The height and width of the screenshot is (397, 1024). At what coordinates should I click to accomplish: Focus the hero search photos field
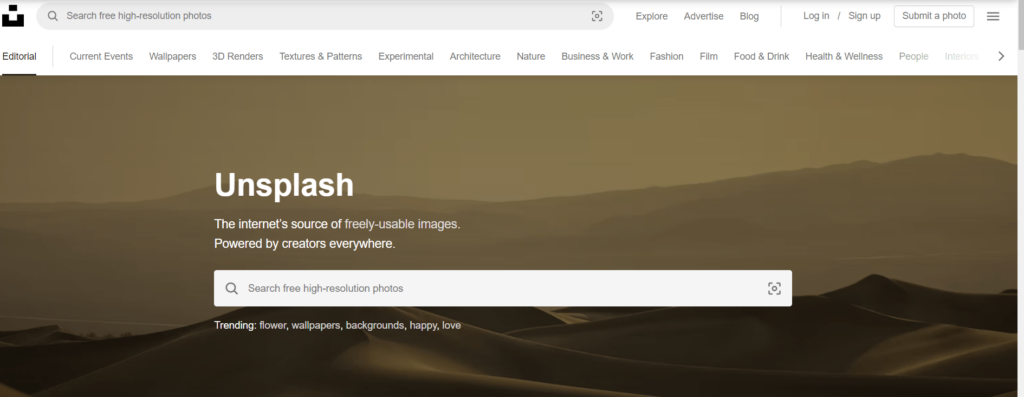click(503, 289)
